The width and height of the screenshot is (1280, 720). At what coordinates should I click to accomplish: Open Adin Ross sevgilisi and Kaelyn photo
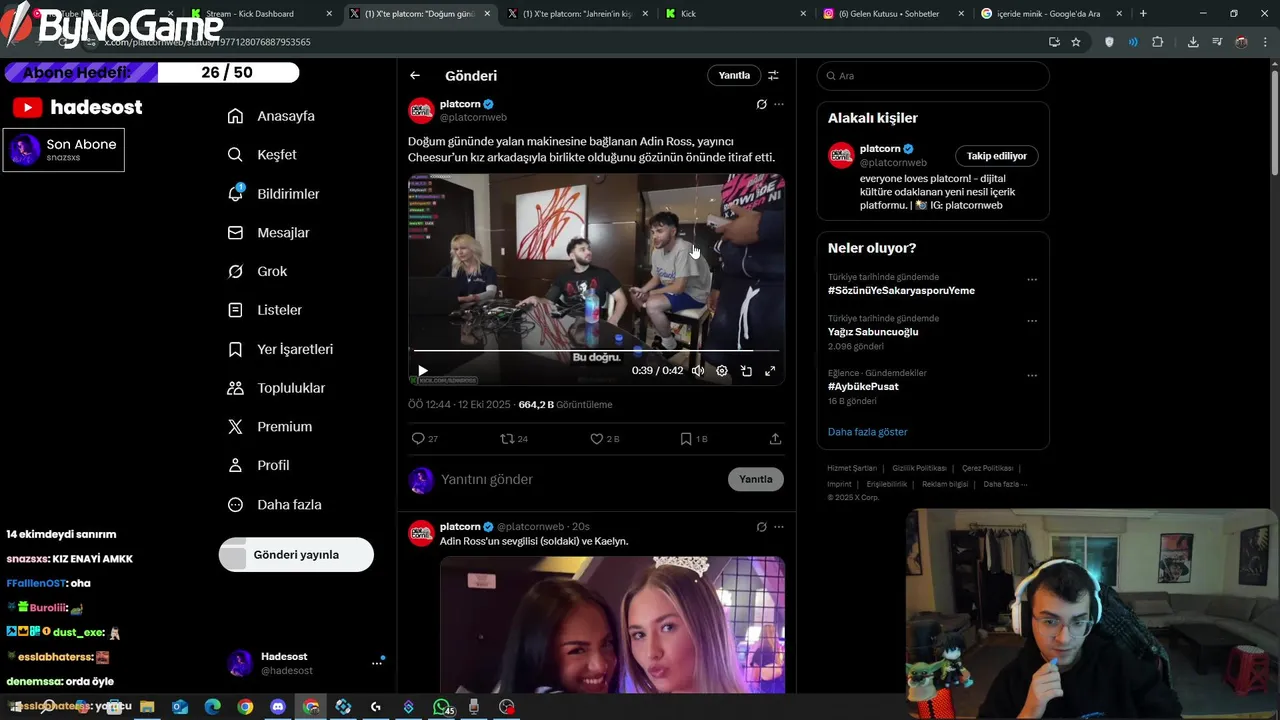click(x=612, y=625)
